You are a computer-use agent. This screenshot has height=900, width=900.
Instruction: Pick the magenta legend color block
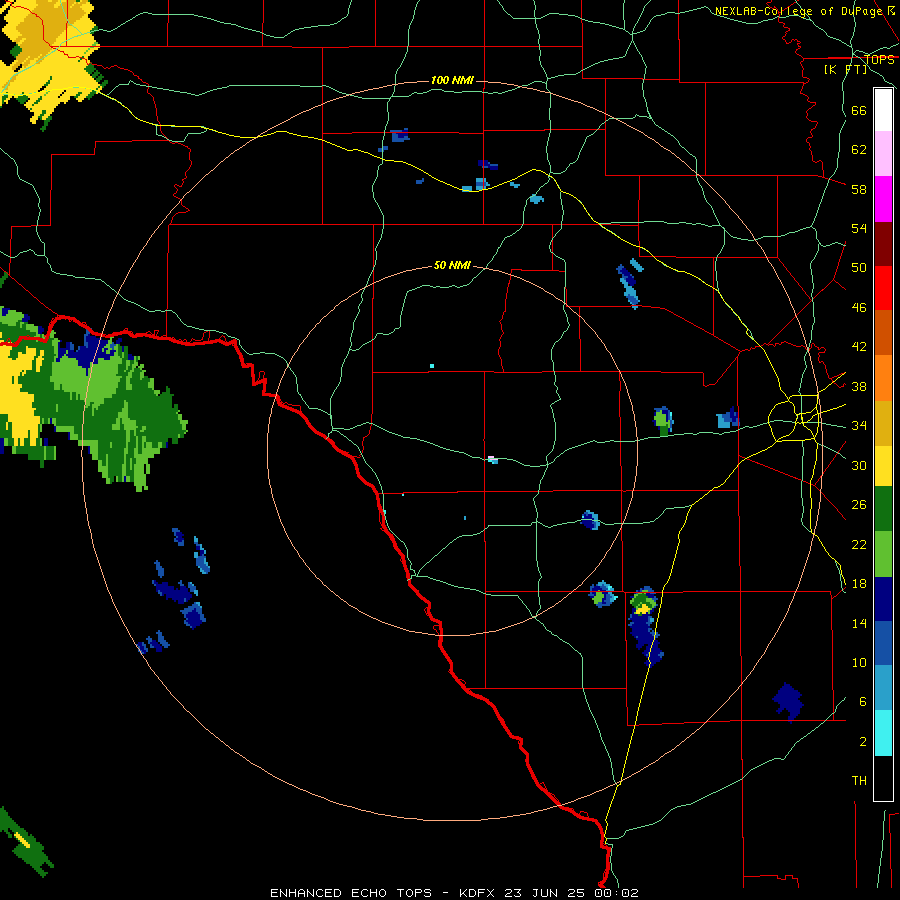tap(883, 199)
